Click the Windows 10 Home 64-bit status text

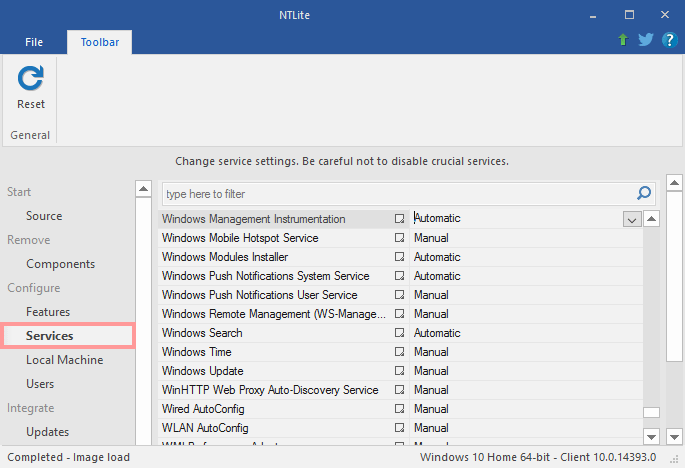point(538,457)
